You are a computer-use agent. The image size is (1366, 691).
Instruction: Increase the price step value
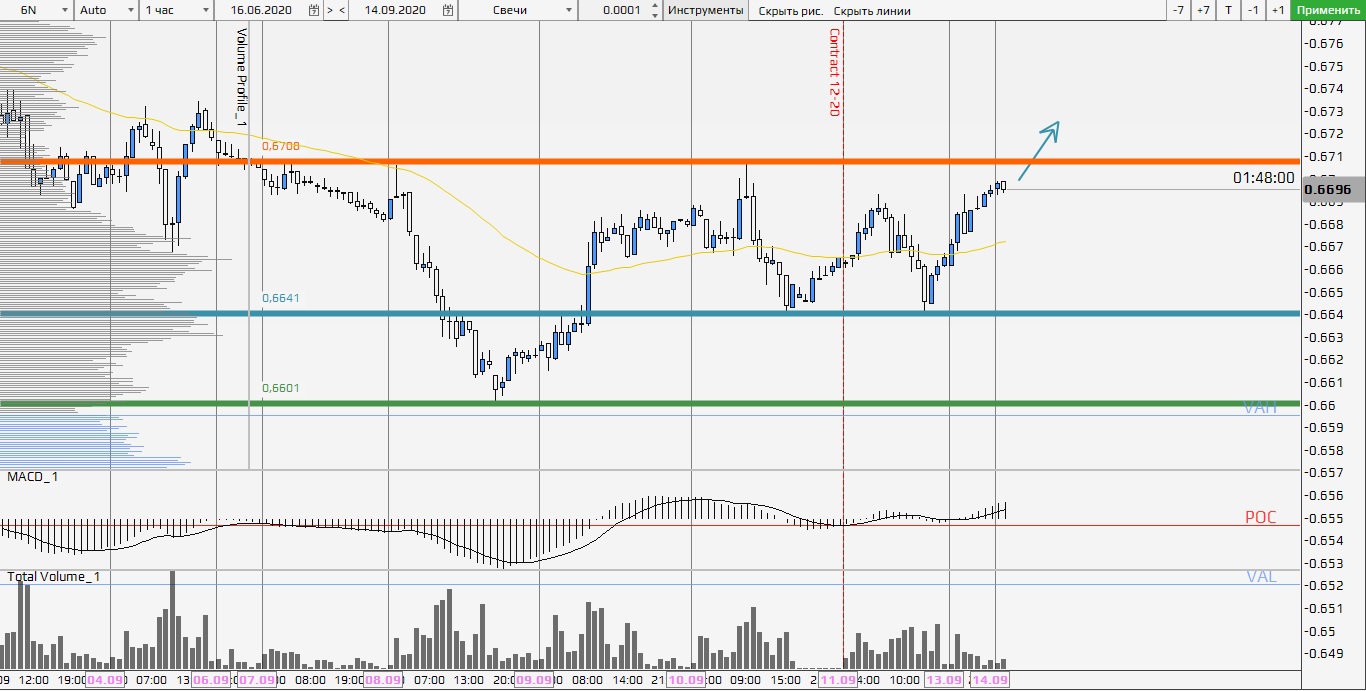654,6
